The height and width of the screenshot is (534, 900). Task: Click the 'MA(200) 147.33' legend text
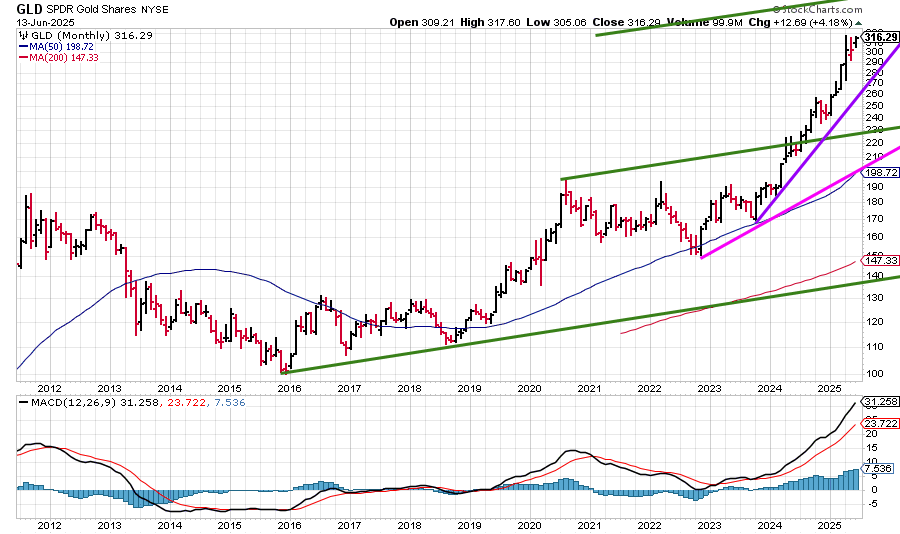pyautogui.click(x=63, y=57)
